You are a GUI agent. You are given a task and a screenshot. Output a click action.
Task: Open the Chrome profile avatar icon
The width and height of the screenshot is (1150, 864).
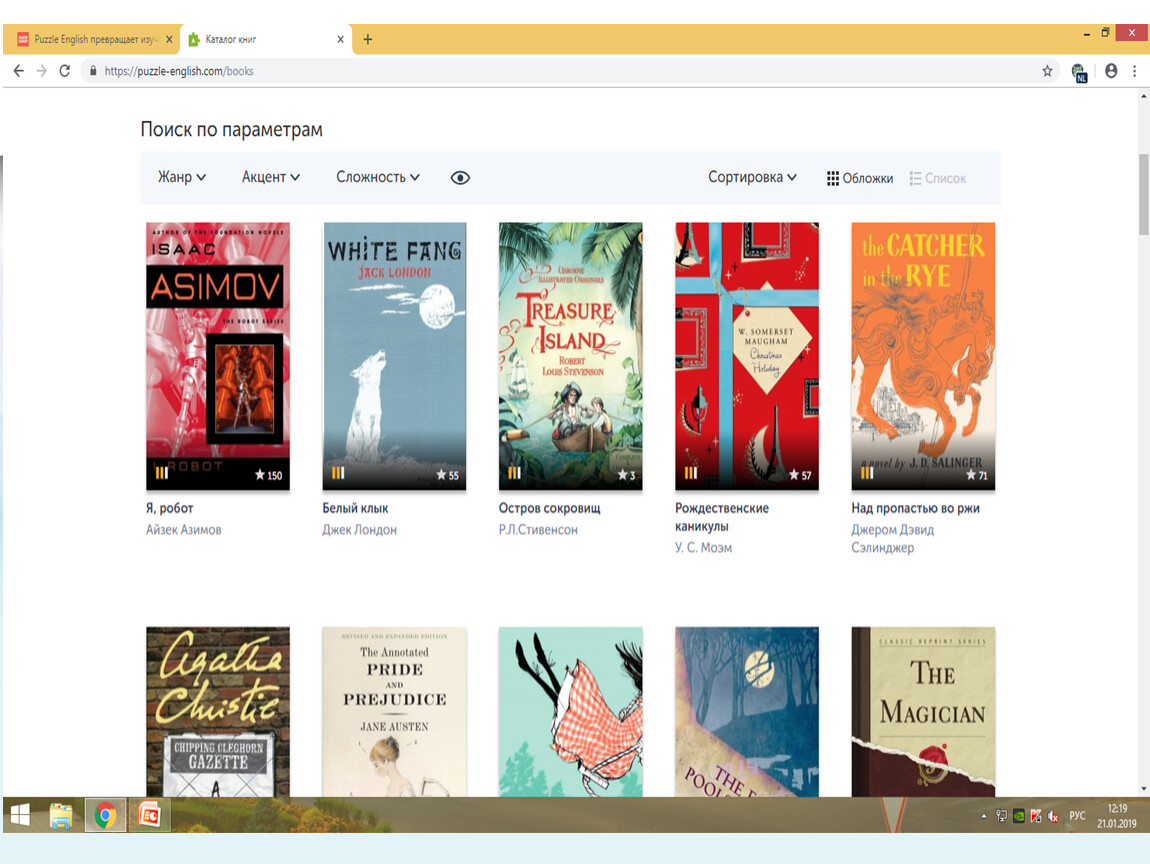click(1111, 71)
